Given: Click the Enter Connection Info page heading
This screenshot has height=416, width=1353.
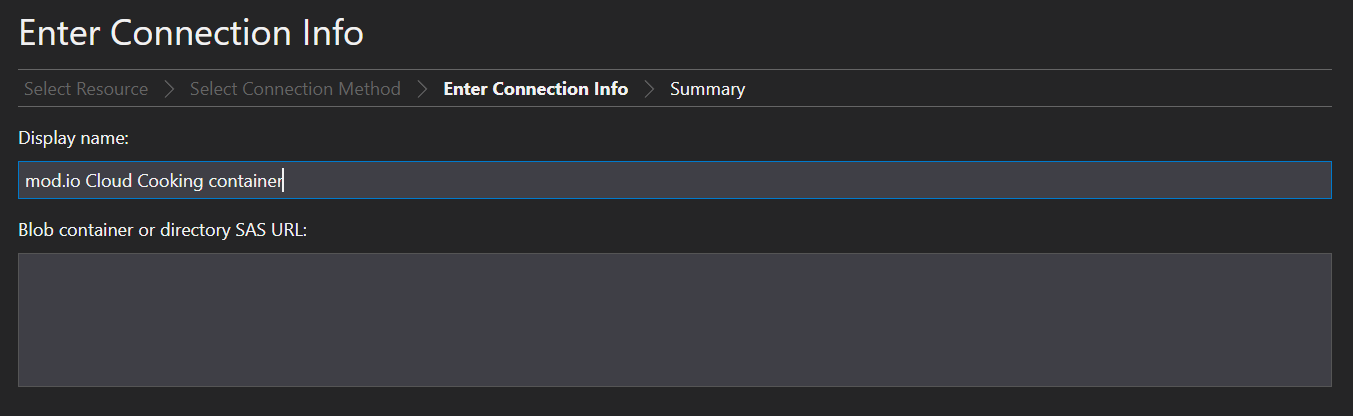Looking at the screenshot, I should (191, 33).
